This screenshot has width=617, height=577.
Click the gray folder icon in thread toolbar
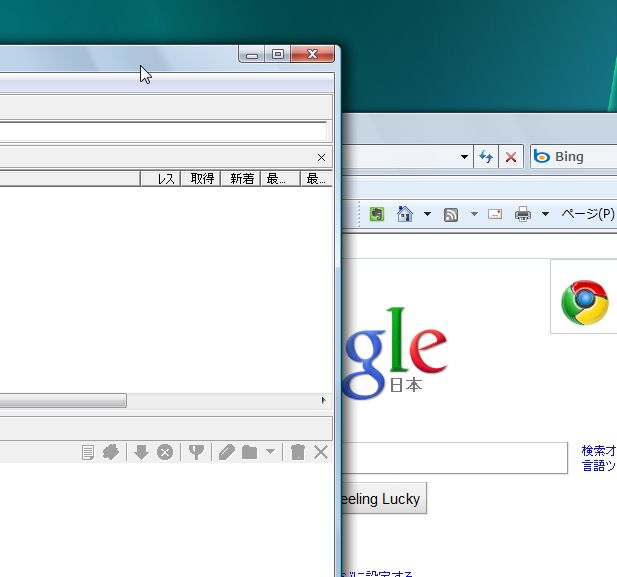pyautogui.click(x=249, y=452)
